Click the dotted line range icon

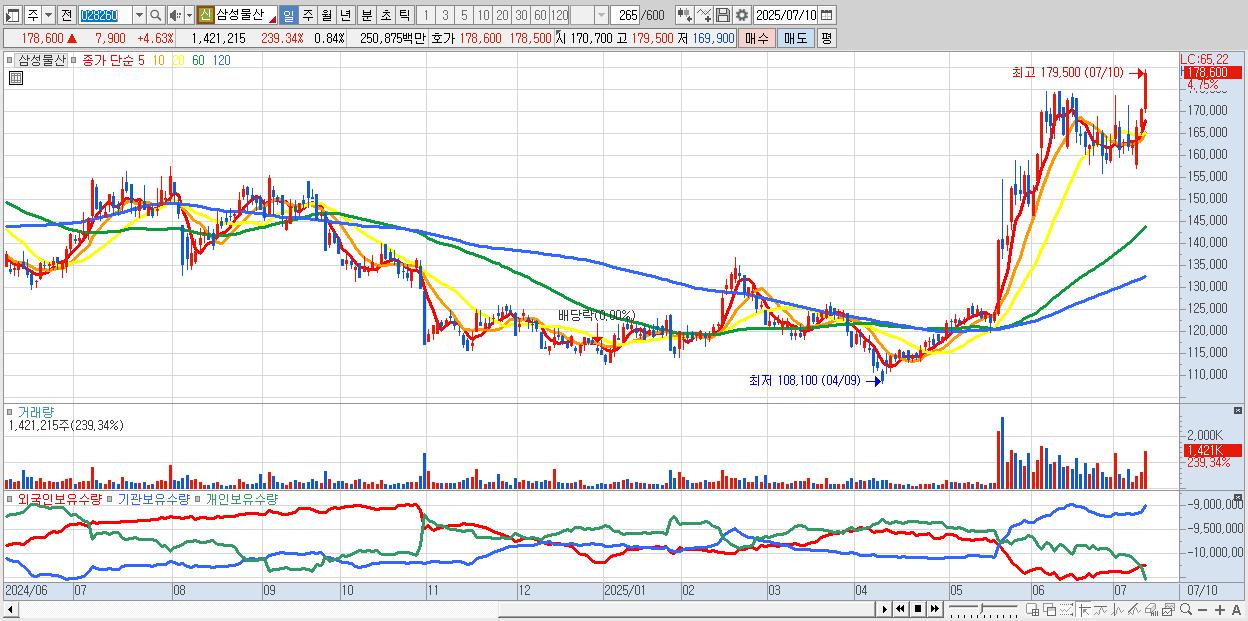1066,610
